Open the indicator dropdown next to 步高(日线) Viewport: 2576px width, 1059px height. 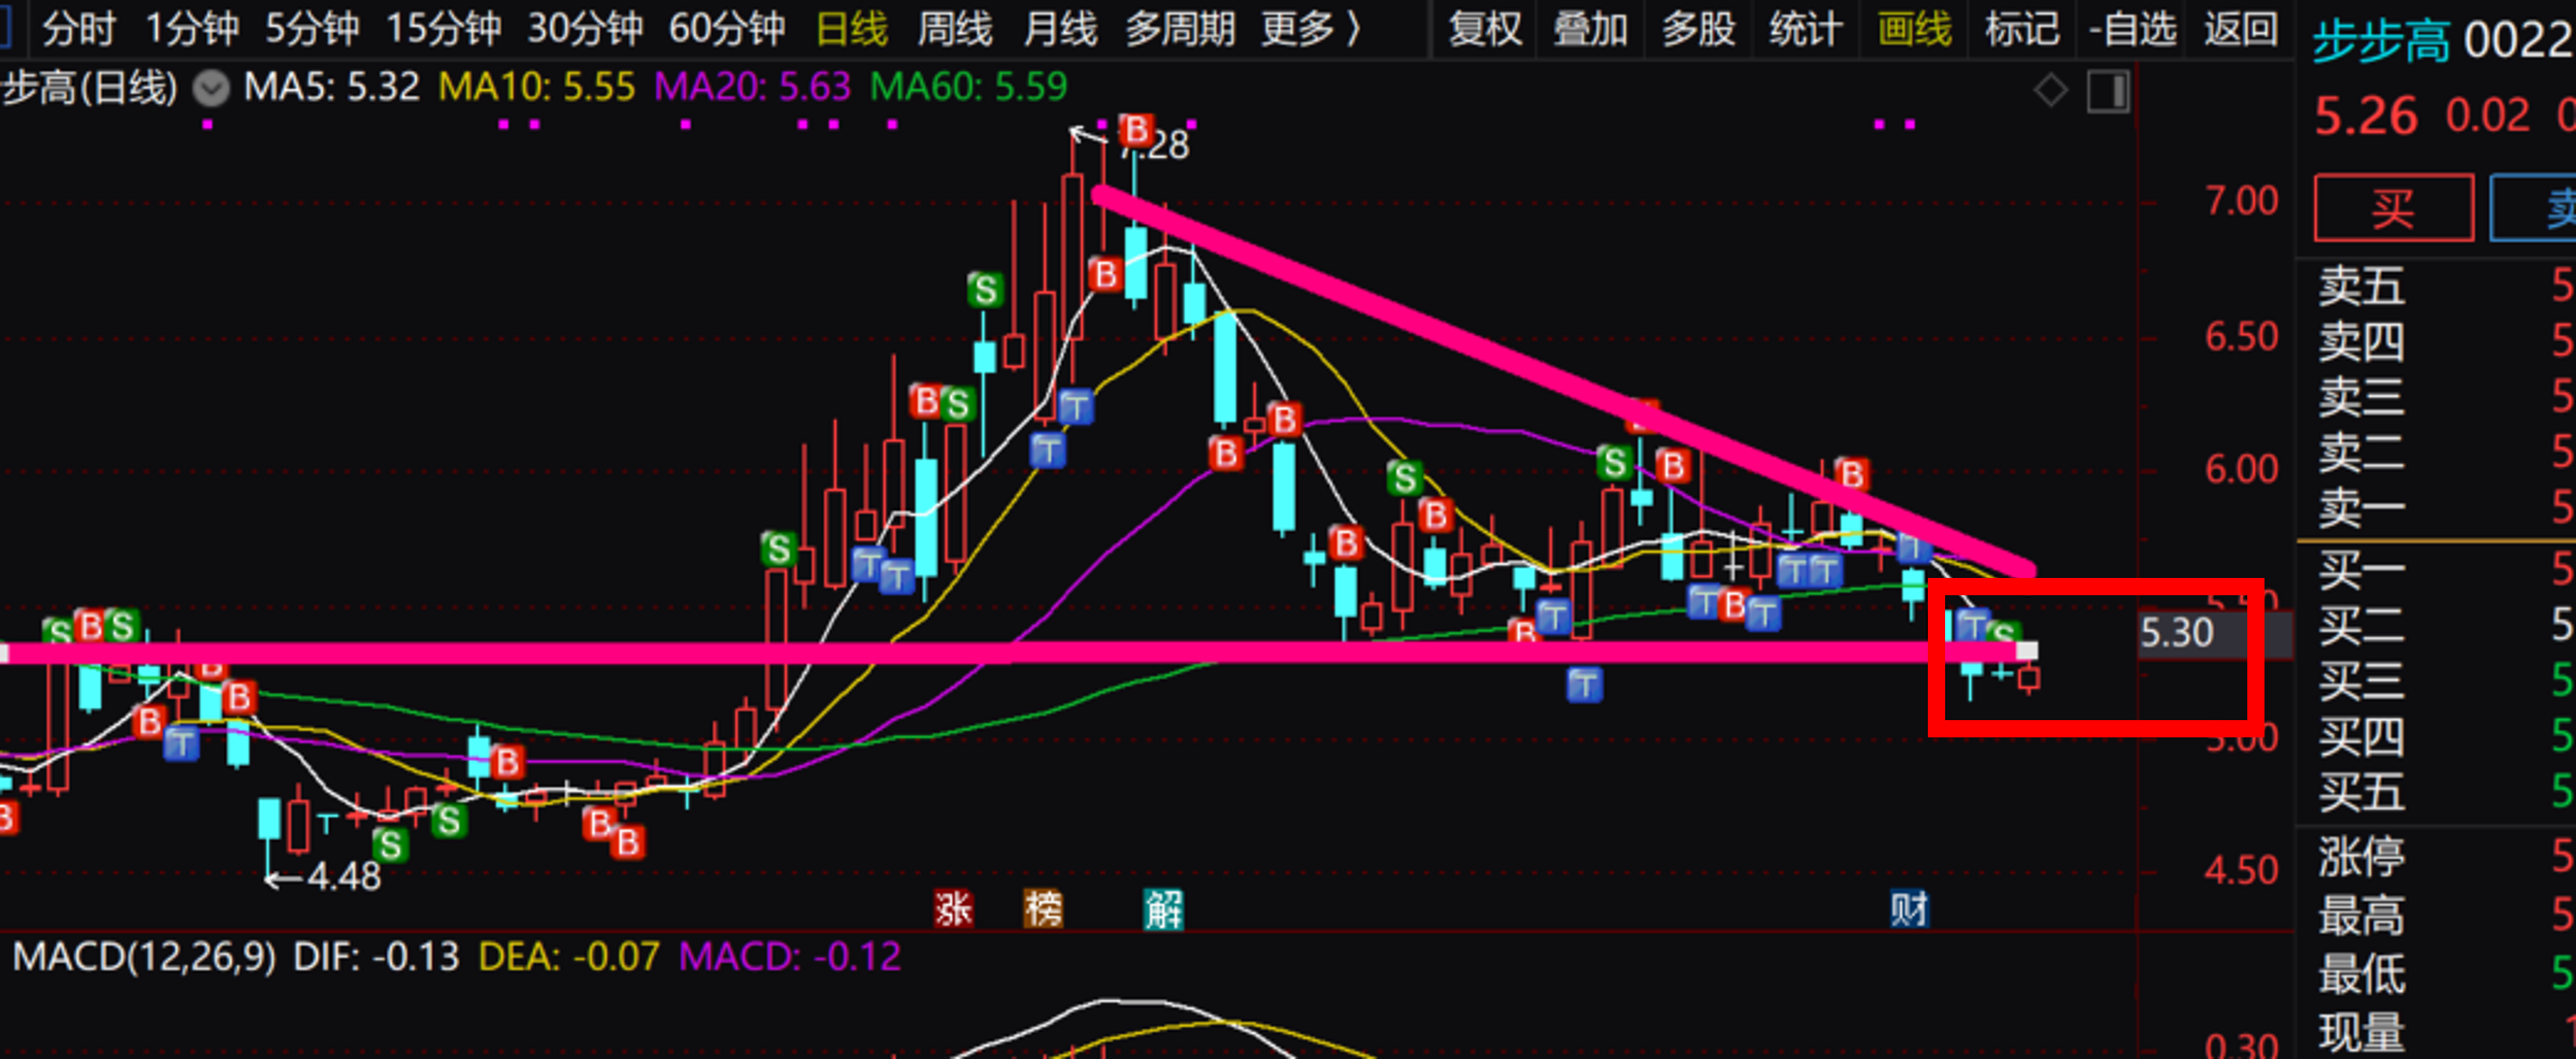coord(210,88)
